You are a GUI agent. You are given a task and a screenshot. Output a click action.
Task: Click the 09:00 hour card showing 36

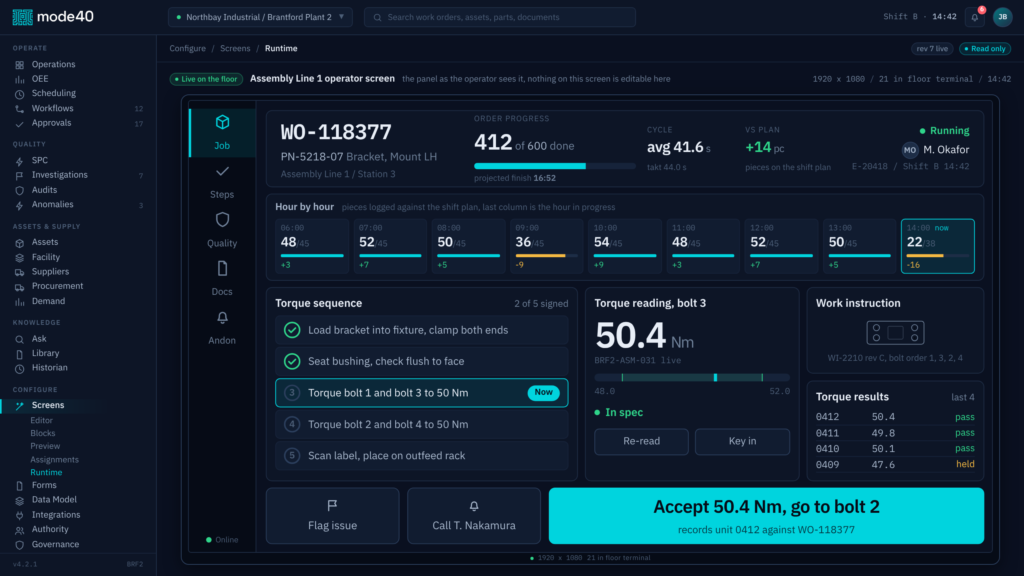click(547, 246)
